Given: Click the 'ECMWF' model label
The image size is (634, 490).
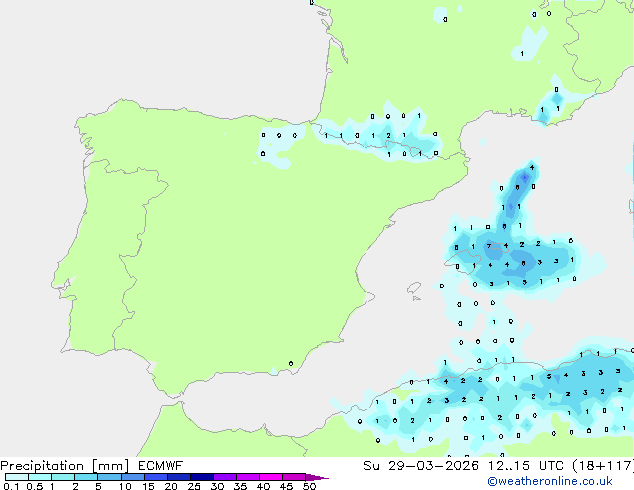Looking at the screenshot, I should click(x=161, y=466).
